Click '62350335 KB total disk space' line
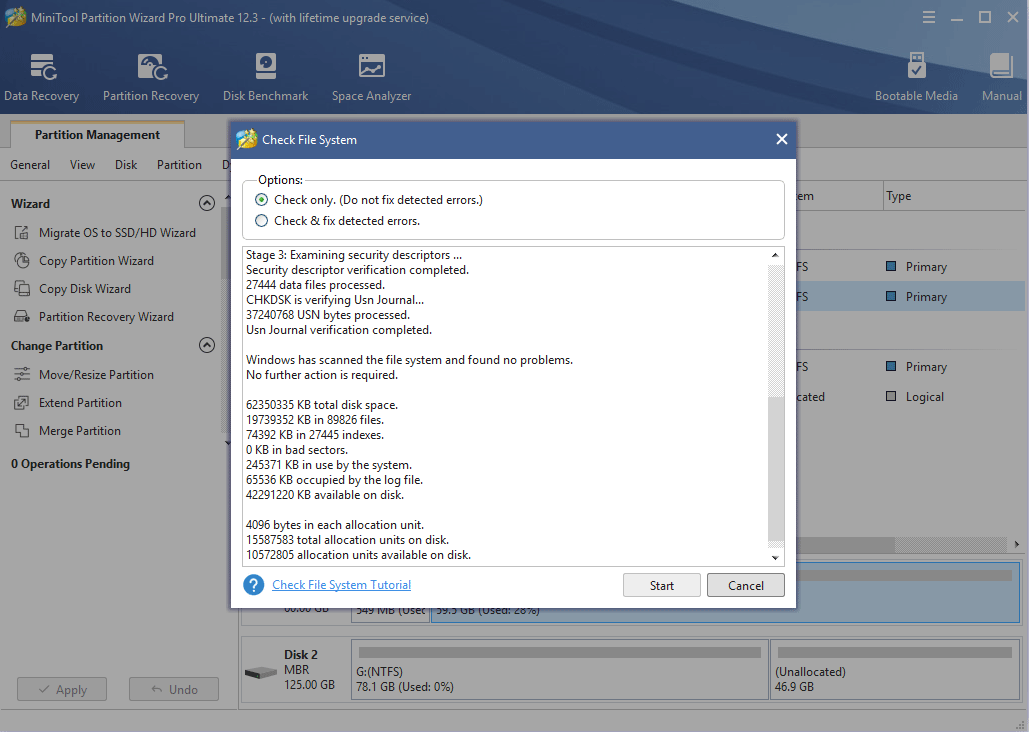The width and height of the screenshot is (1029, 732). [x=322, y=404]
